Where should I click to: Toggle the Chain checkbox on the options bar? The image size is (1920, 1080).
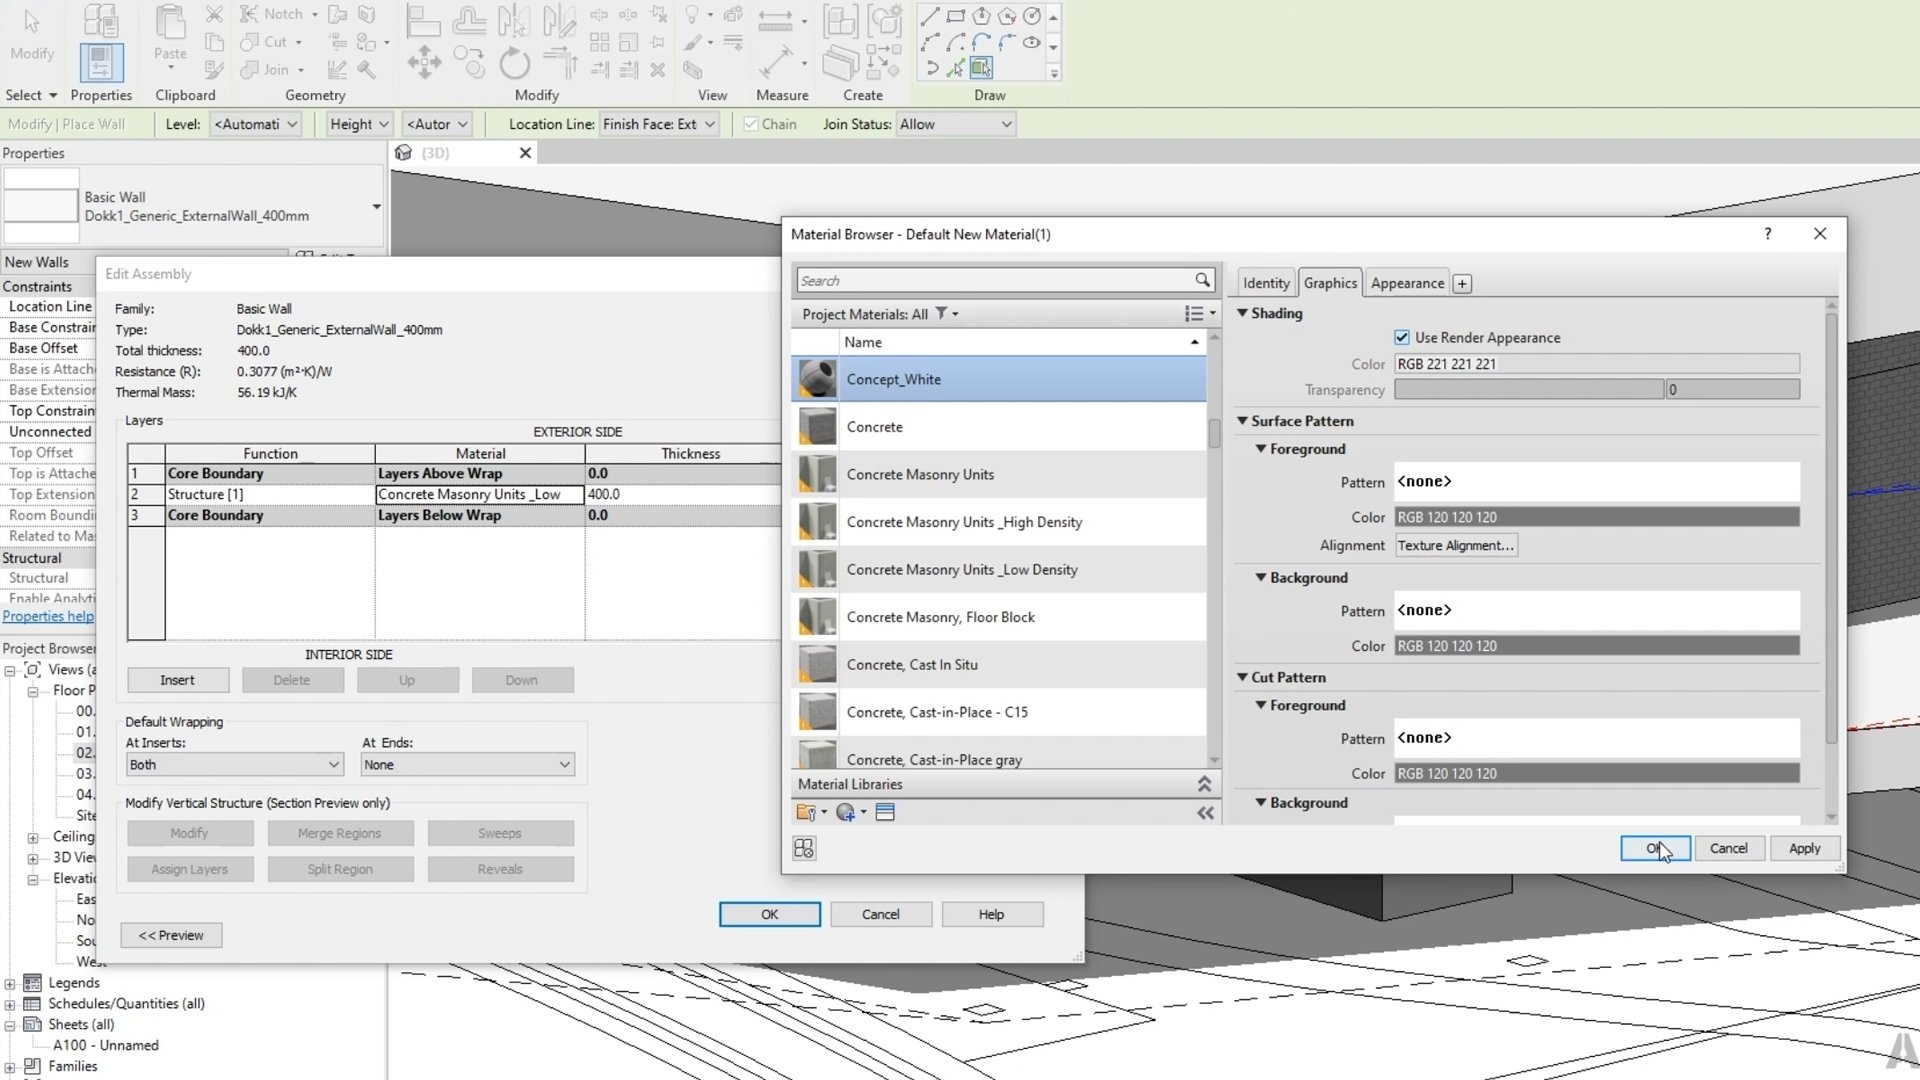751,124
